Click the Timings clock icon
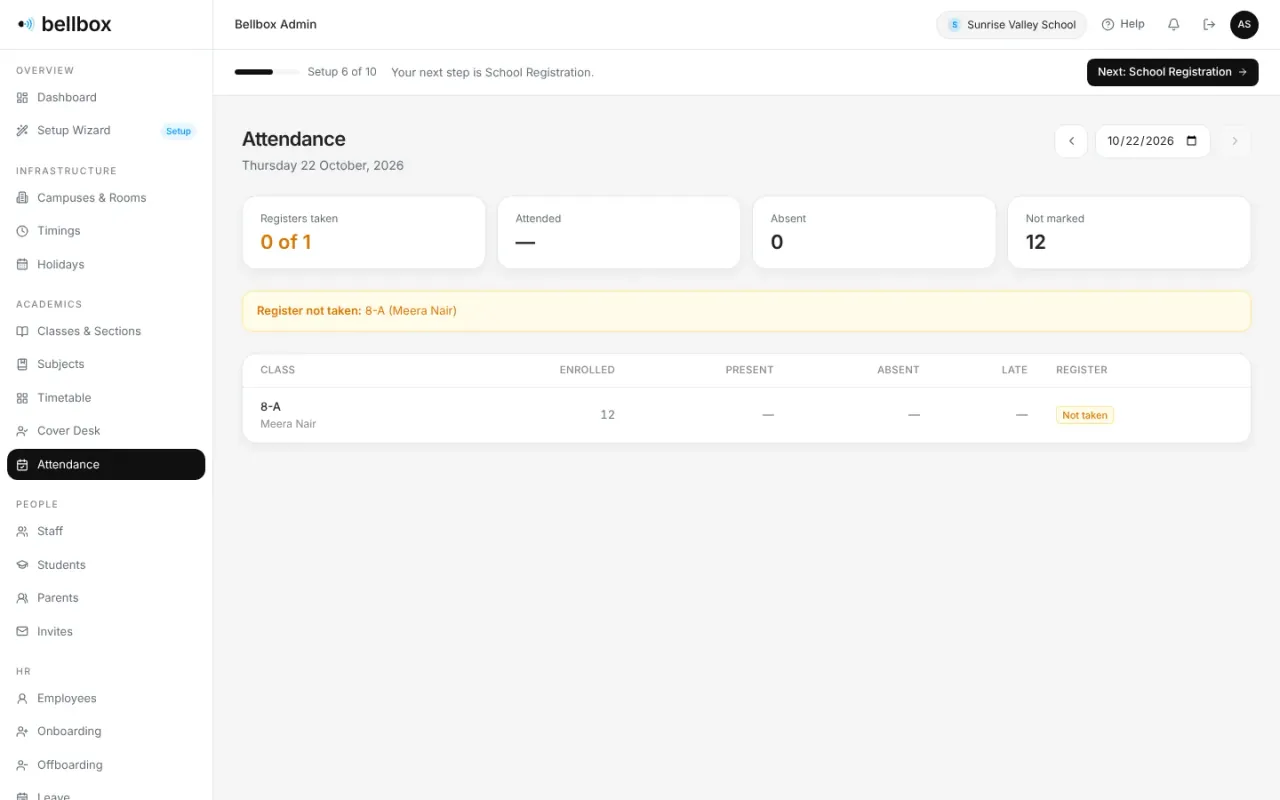This screenshot has width=1280, height=800. point(22,231)
